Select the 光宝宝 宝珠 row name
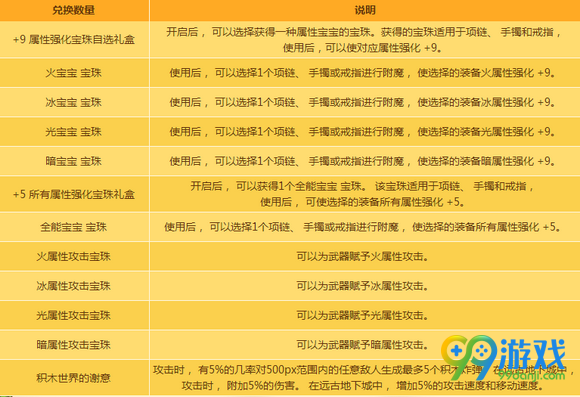Screen dimensions: 580x397 (74, 132)
